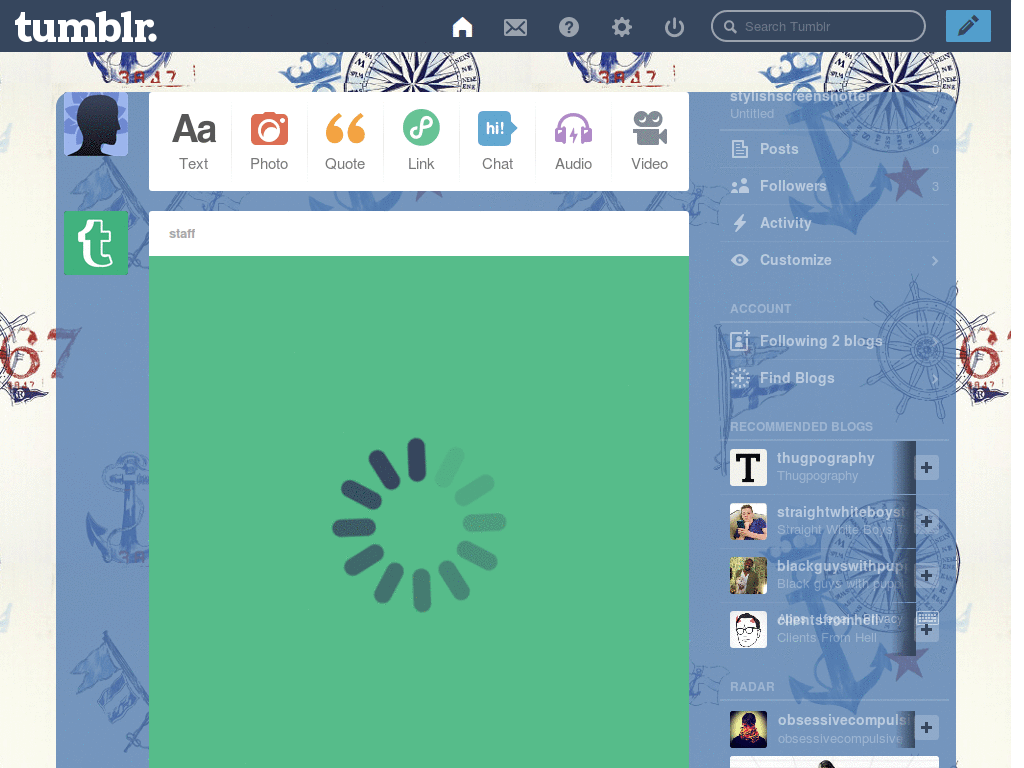Open the staff blog name link

[x=182, y=234]
